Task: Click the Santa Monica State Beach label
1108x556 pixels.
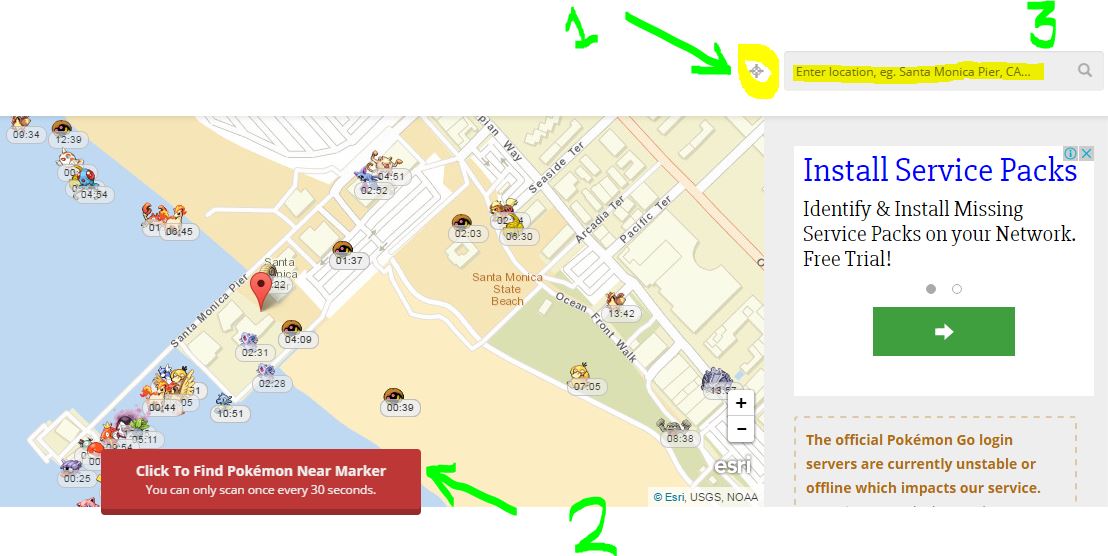Action: pyautogui.click(x=507, y=289)
